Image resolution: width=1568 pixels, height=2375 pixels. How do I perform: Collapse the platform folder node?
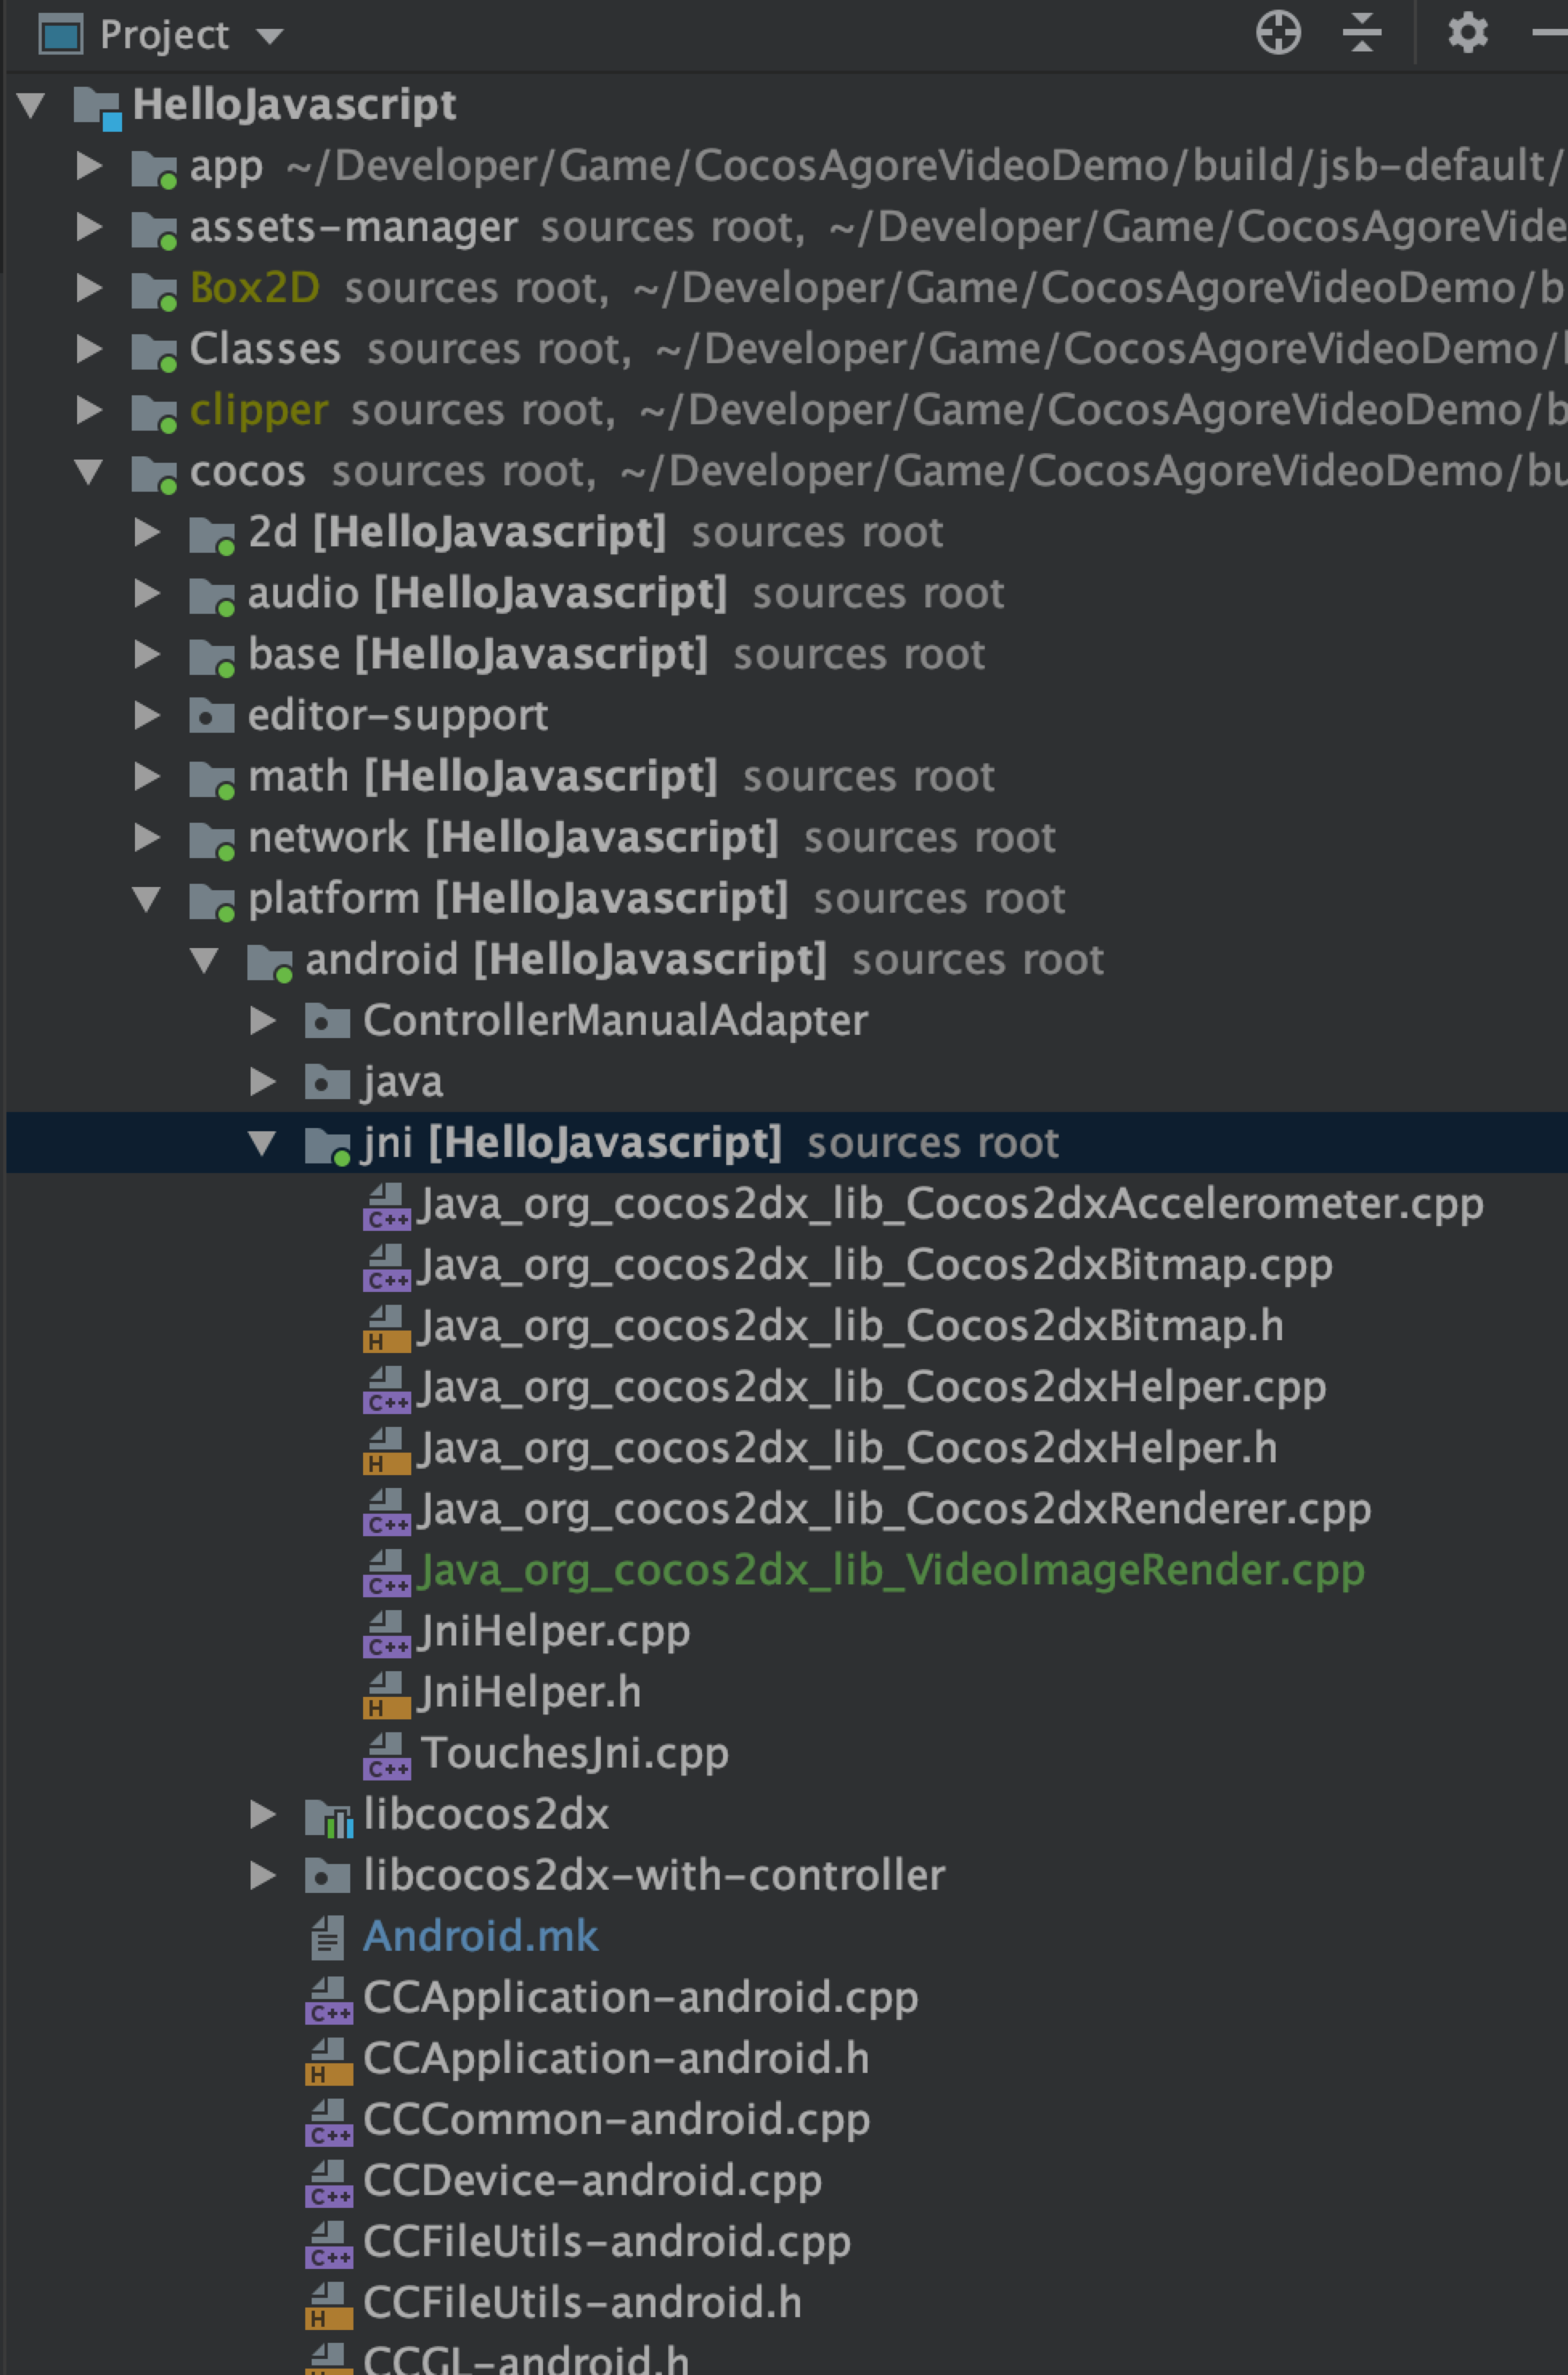tap(147, 899)
